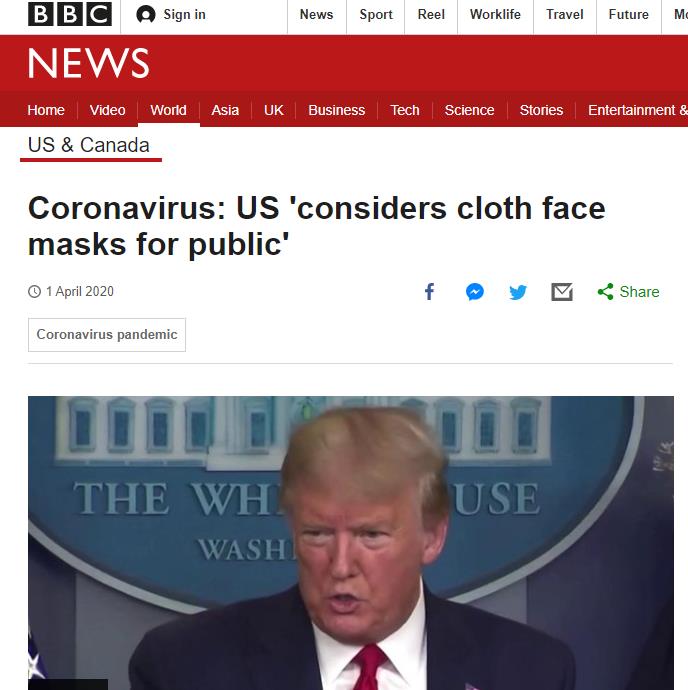The height and width of the screenshot is (690, 688).
Task: Open the Tech news tab
Action: [405, 110]
